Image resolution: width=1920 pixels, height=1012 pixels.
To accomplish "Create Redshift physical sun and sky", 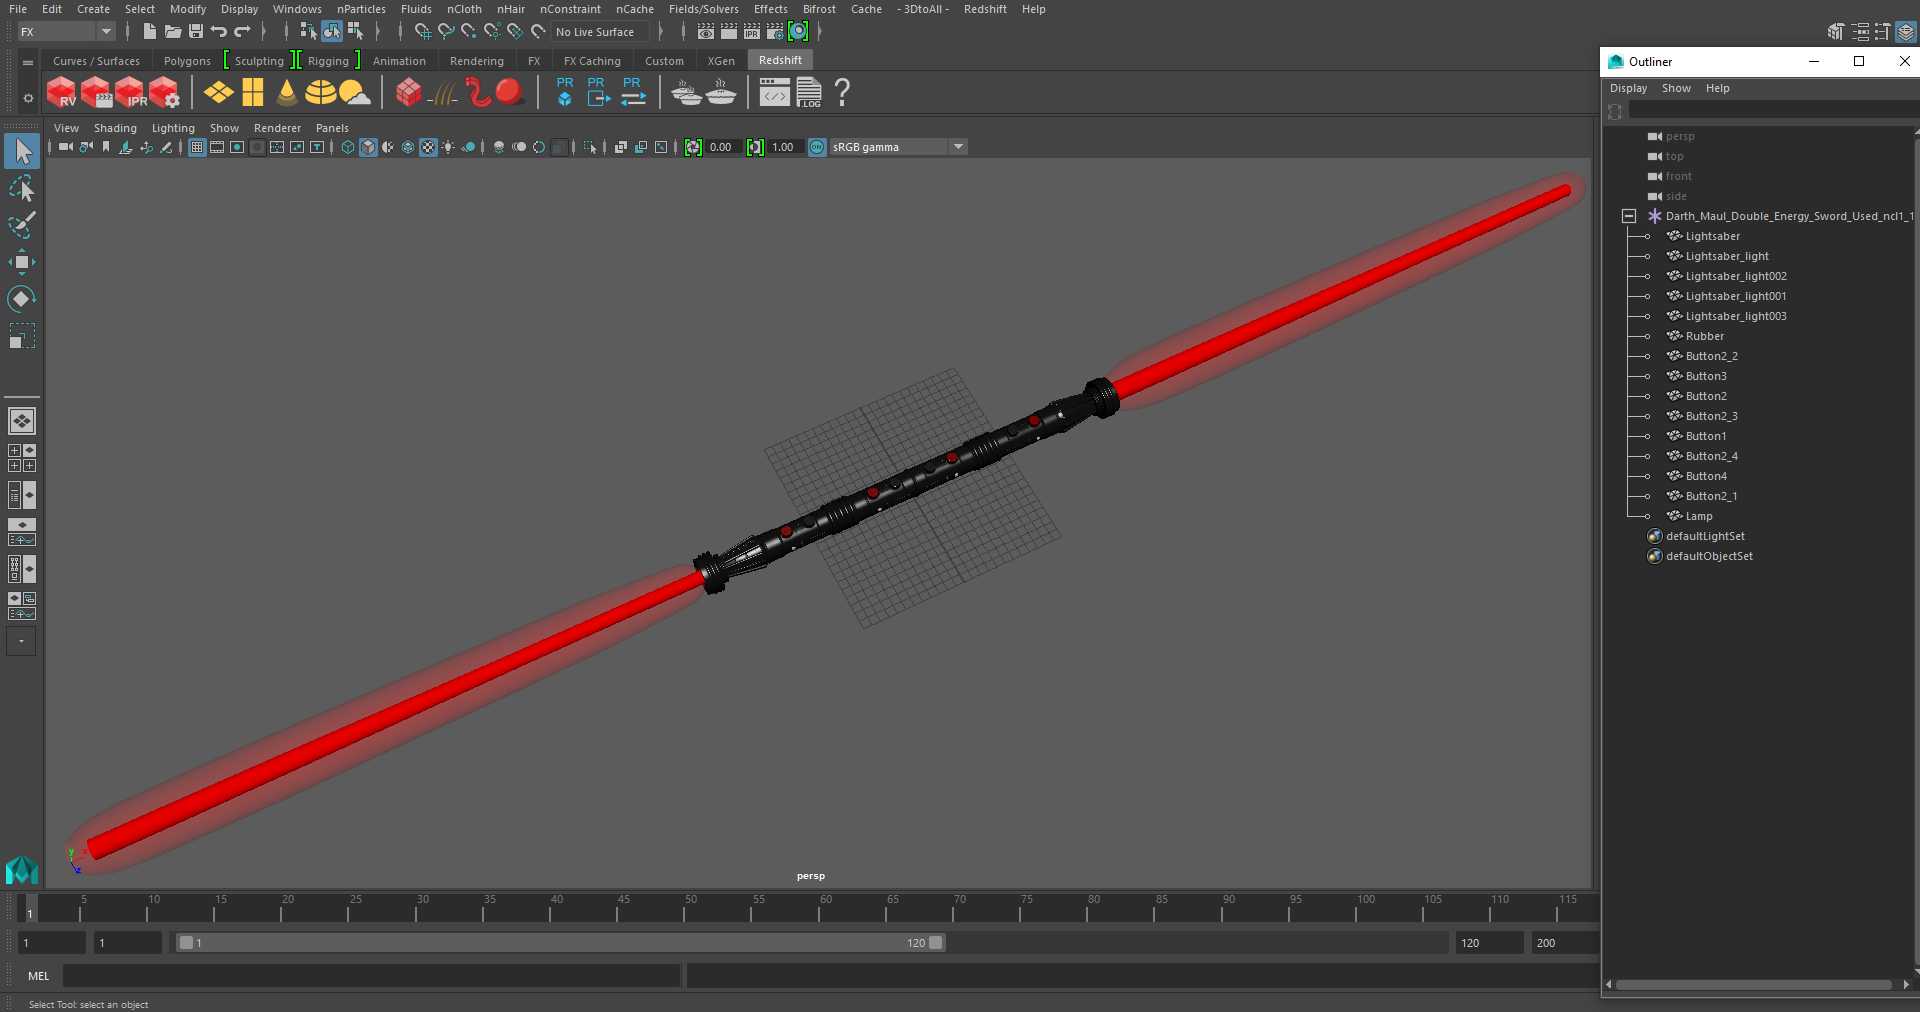I will click(x=355, y=93).
